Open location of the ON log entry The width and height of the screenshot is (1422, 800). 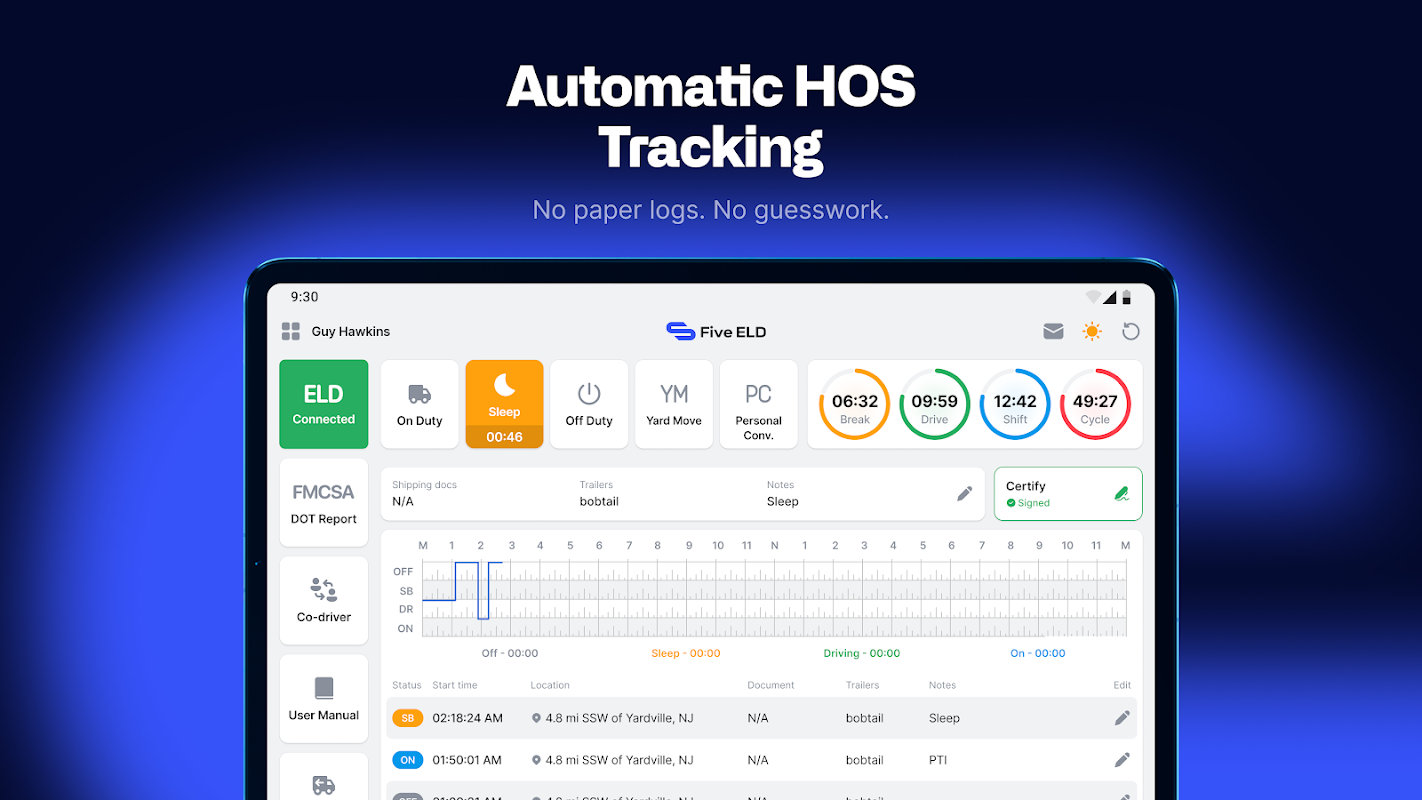(x=612, y=760)
